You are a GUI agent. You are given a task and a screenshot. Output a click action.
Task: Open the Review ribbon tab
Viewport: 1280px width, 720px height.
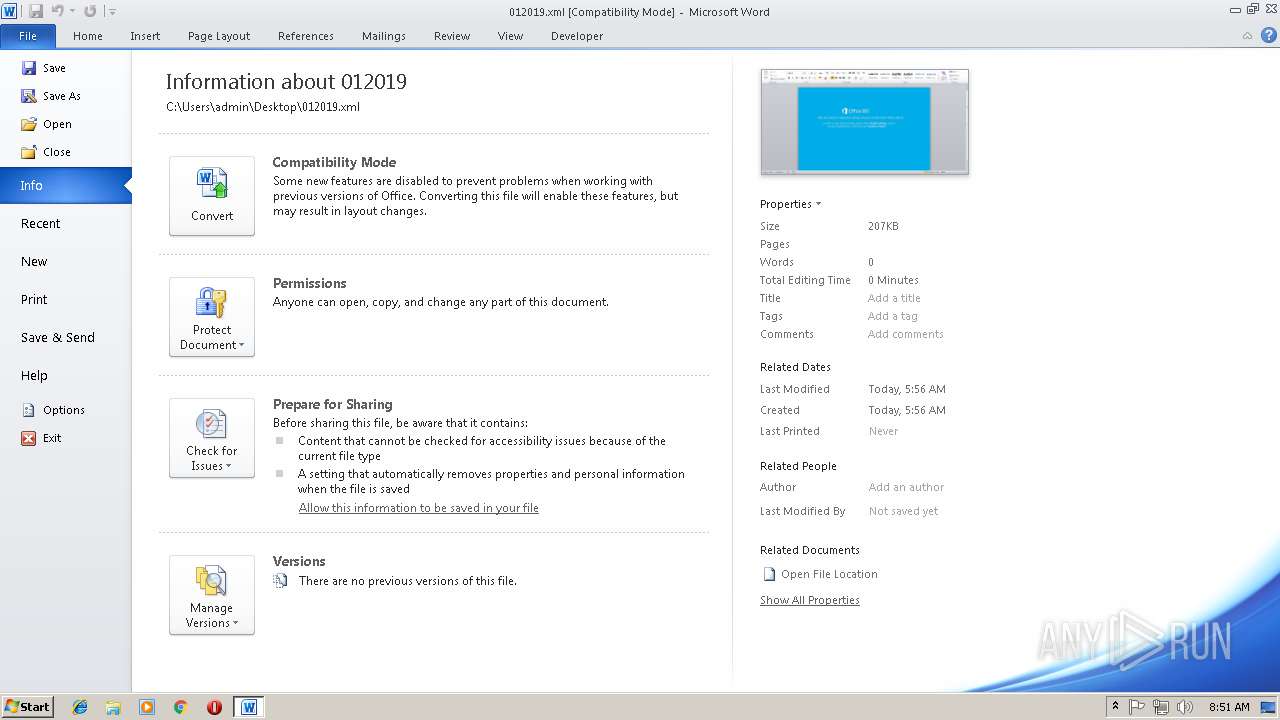tap(452, 36)
